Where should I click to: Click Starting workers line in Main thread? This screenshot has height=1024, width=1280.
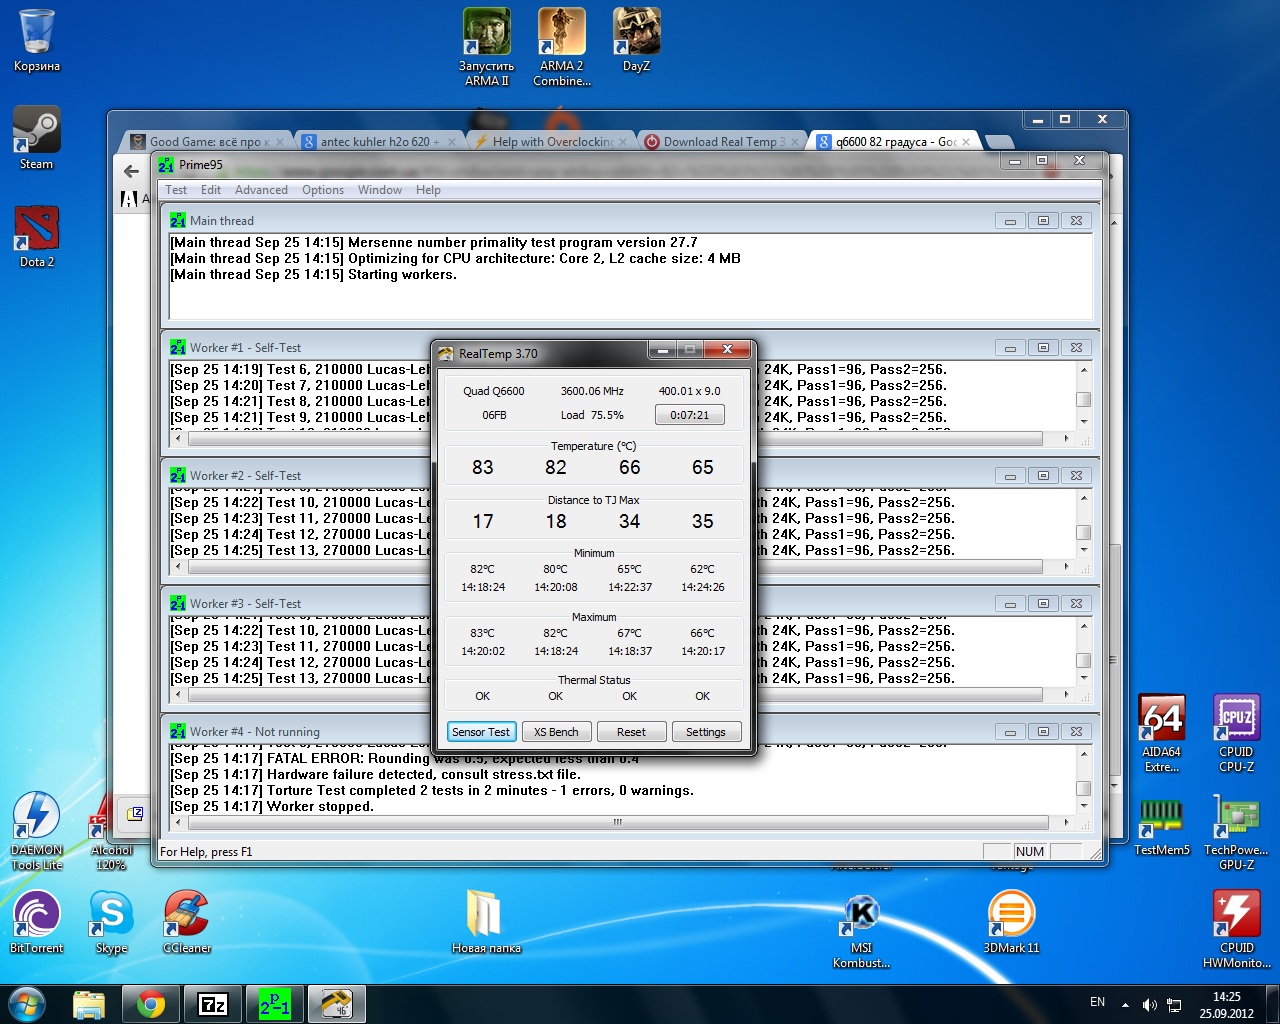(314, 275)
